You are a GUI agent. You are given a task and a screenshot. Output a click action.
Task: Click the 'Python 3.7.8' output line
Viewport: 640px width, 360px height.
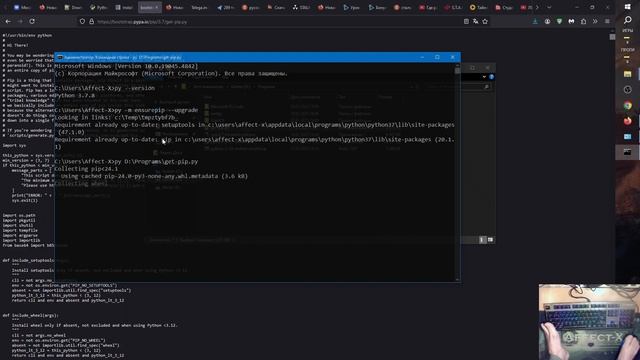click(x=75, y=95)
